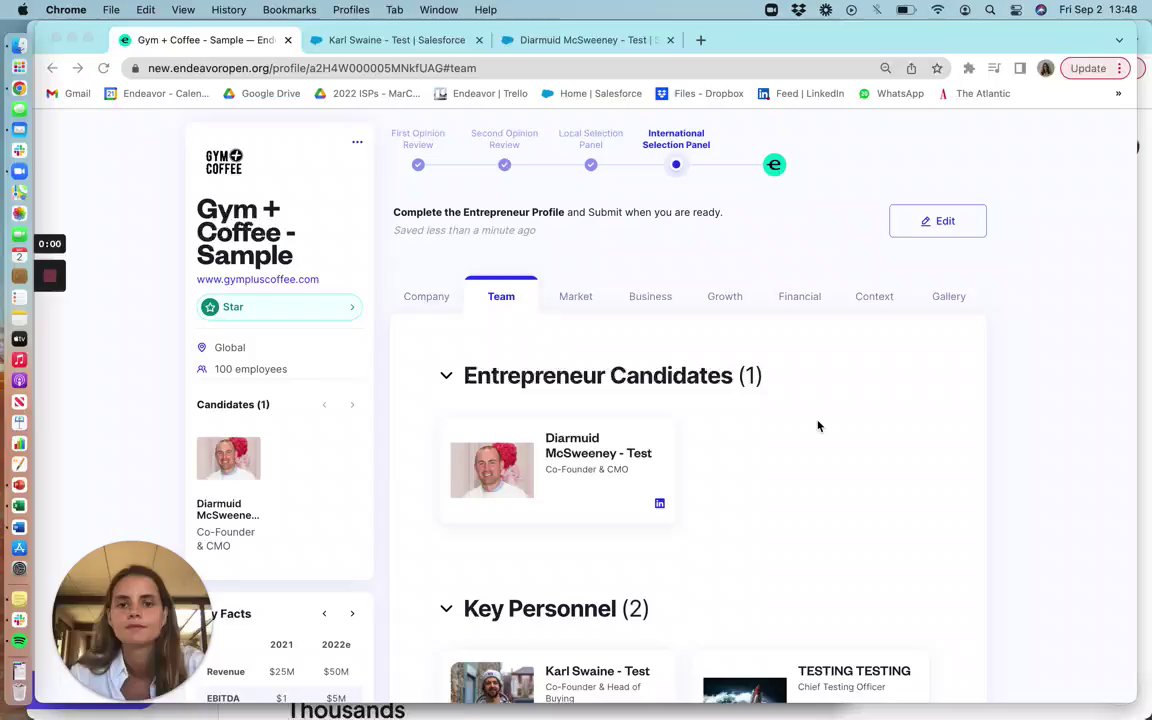Click the Second Opinion Review checkmark step

click(x=504, y=165)
